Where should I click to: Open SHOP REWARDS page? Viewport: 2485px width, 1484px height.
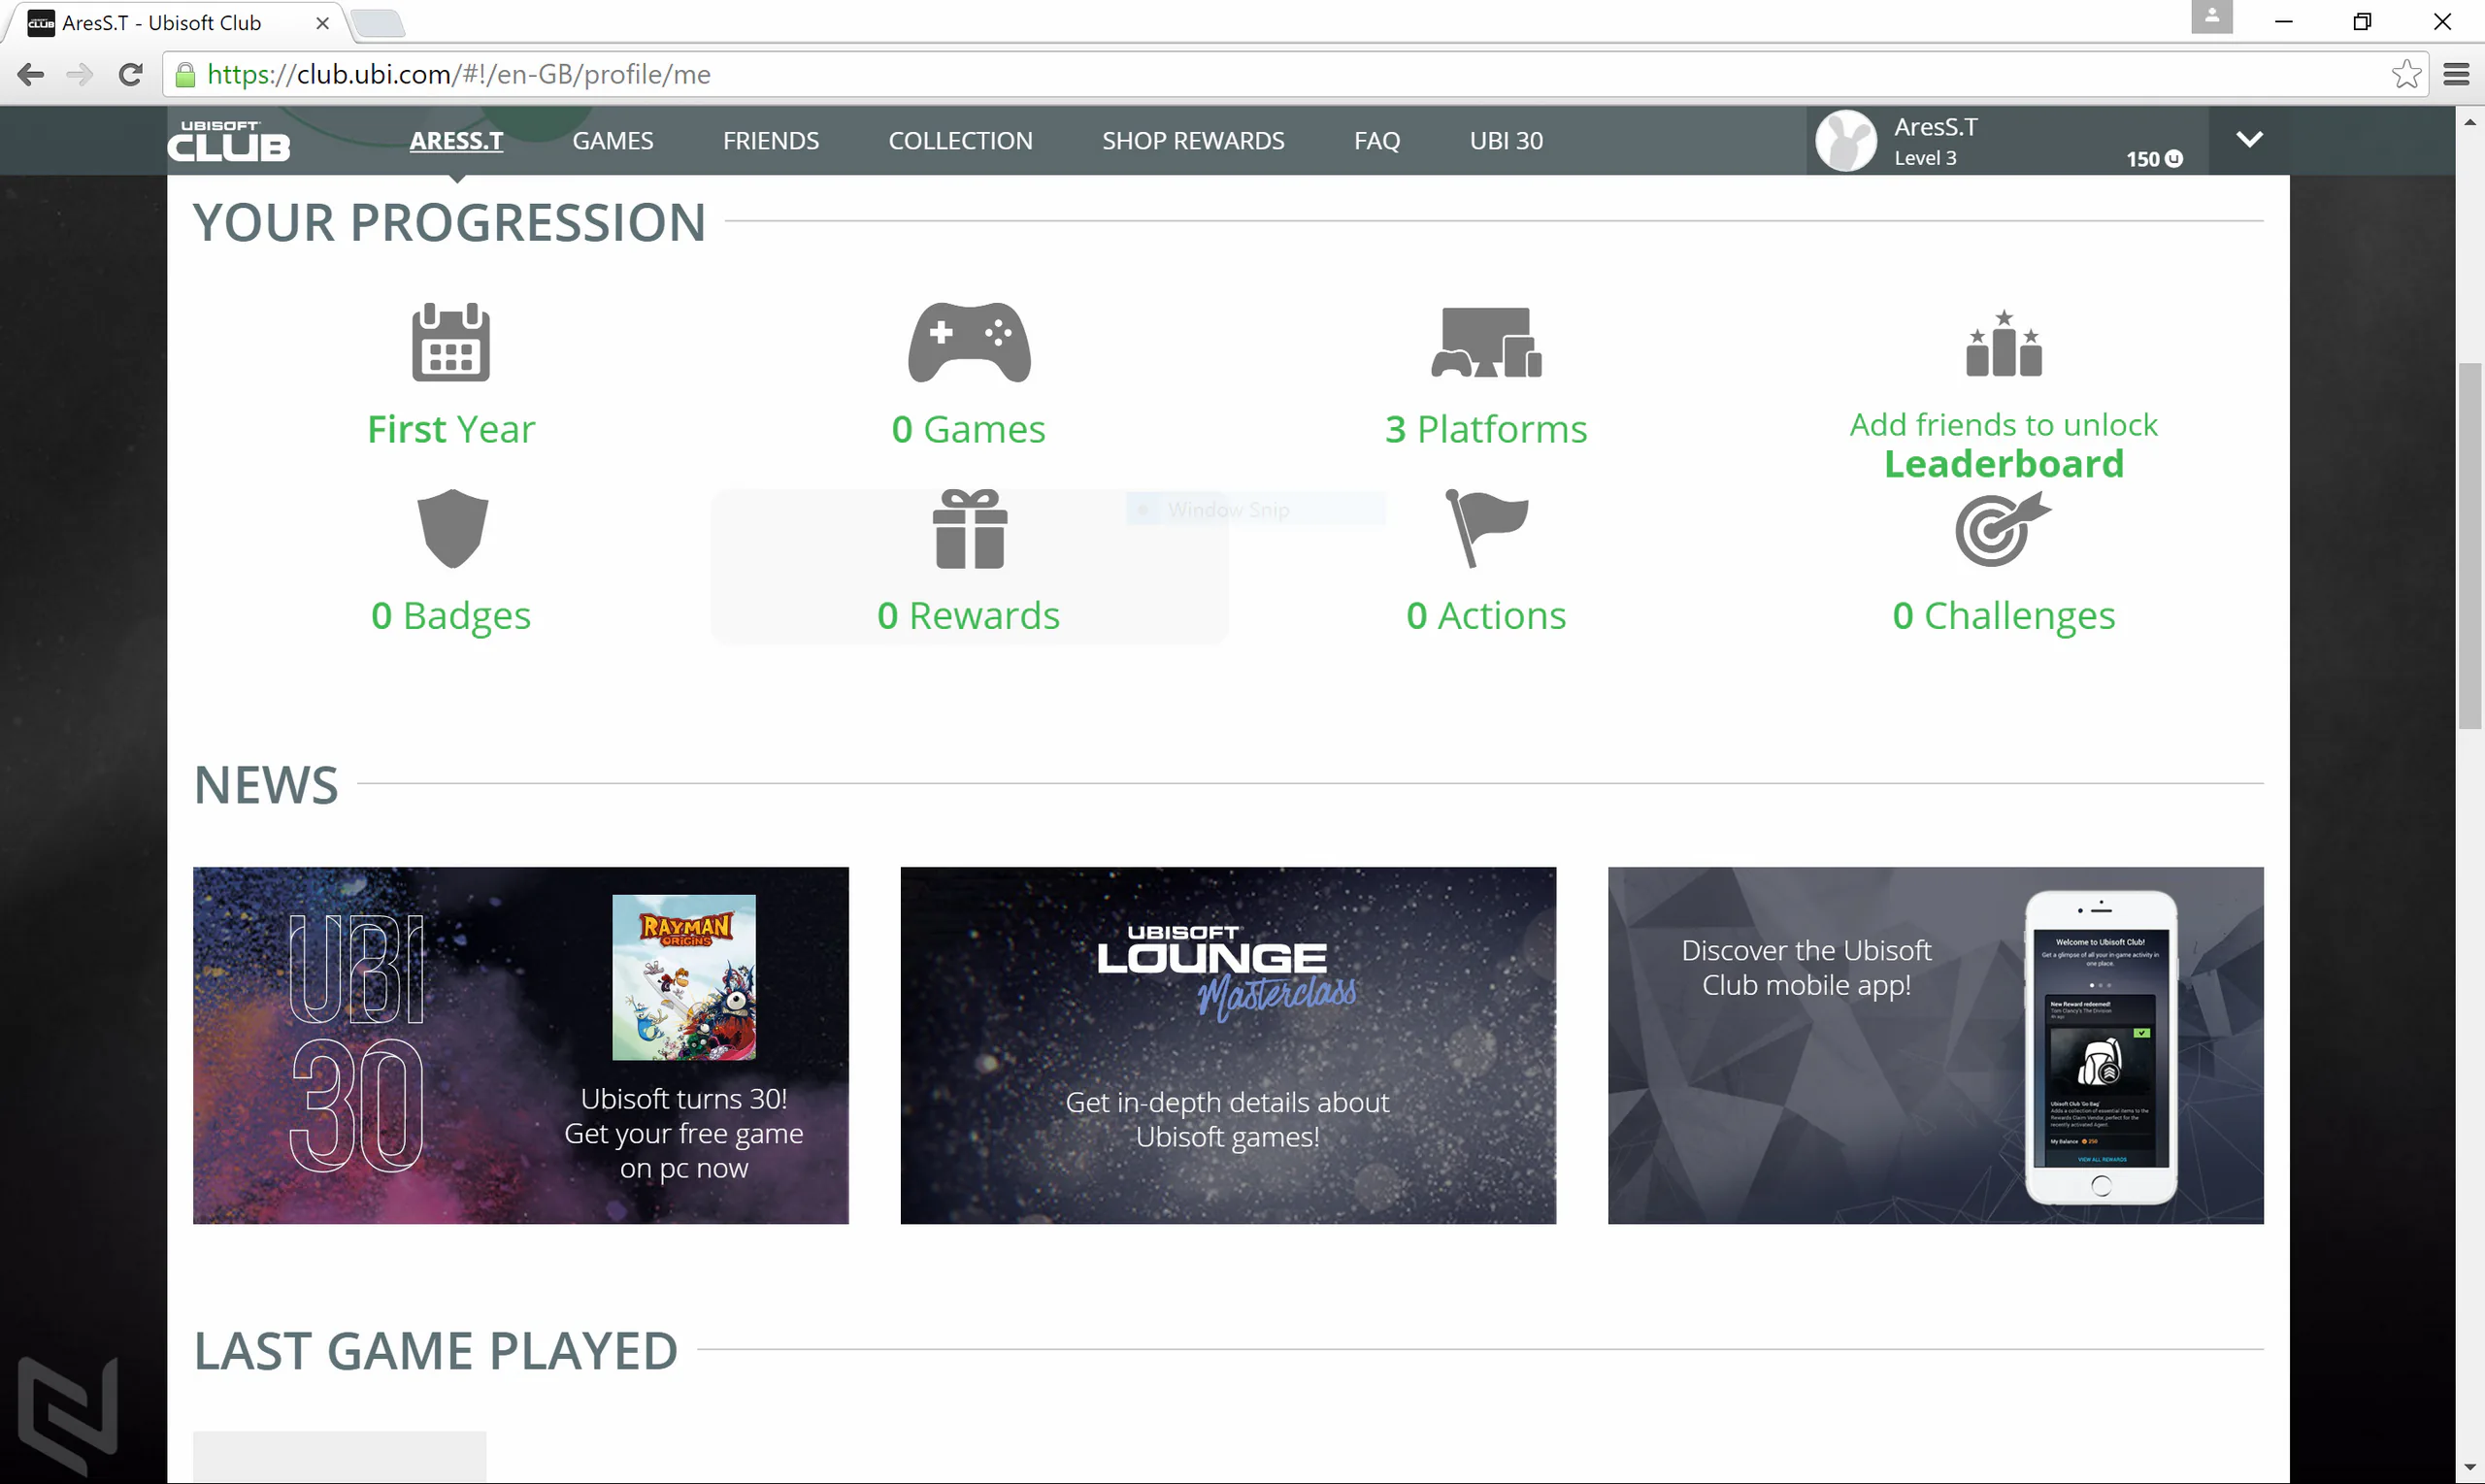[x=1193, y=141]
